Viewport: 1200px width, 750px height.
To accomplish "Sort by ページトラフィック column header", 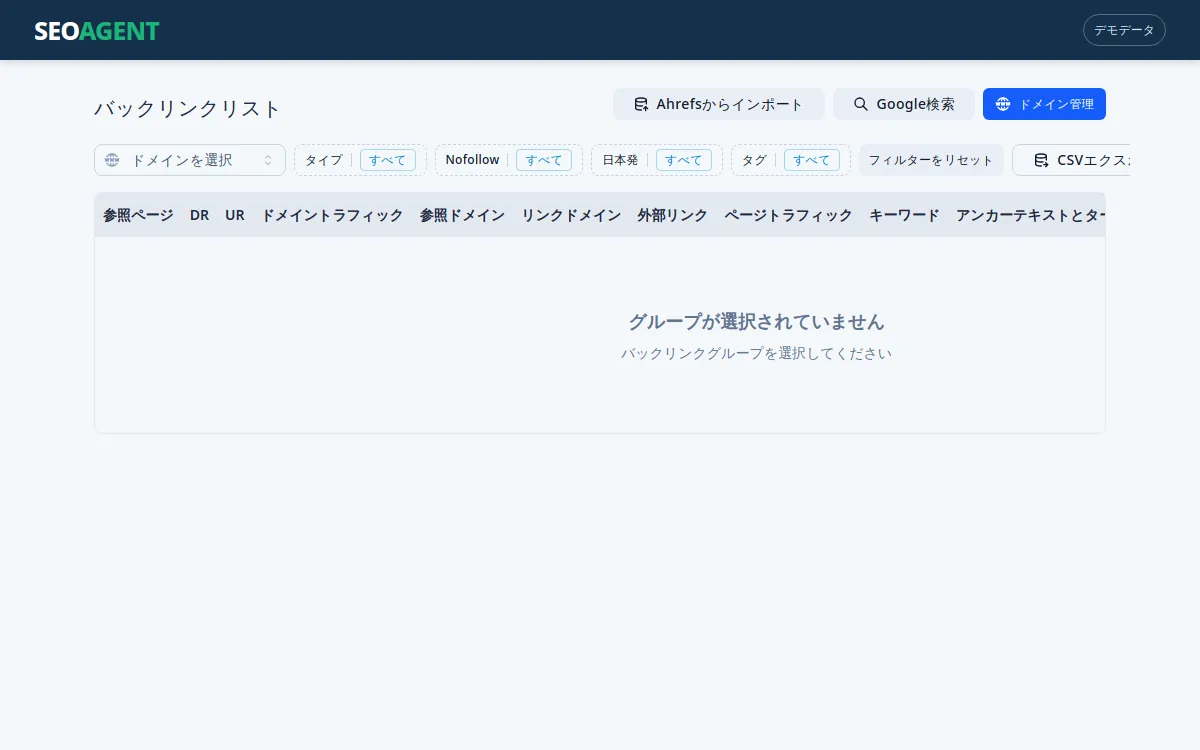I will click(788, 215).
